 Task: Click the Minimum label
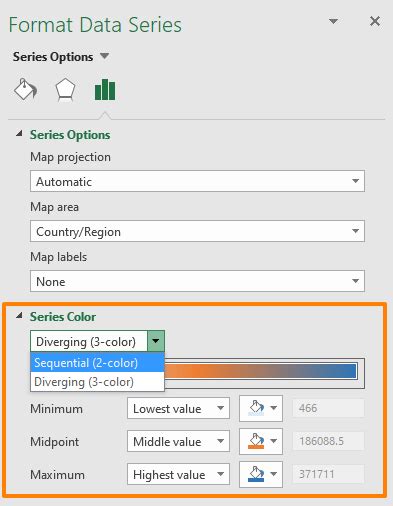point(56,409)
